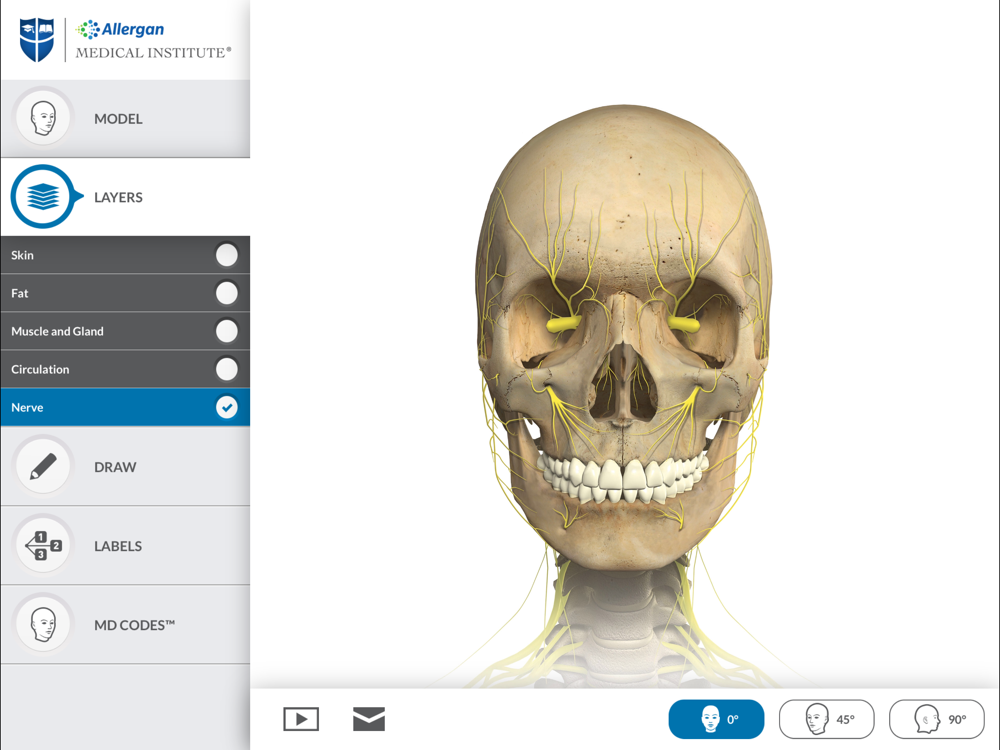The image size is (1000, 750).
Task: Enable the Circulation layer toggle
Action: [226, 369]
